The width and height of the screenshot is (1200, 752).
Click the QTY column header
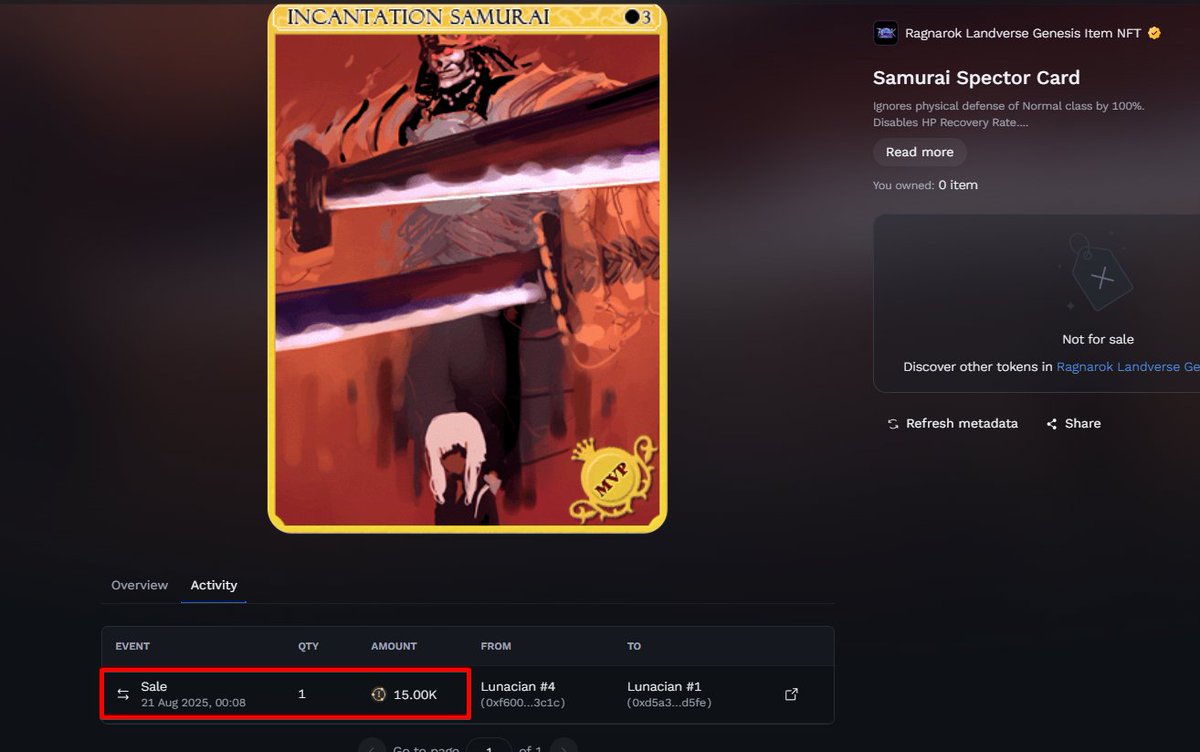308,646
